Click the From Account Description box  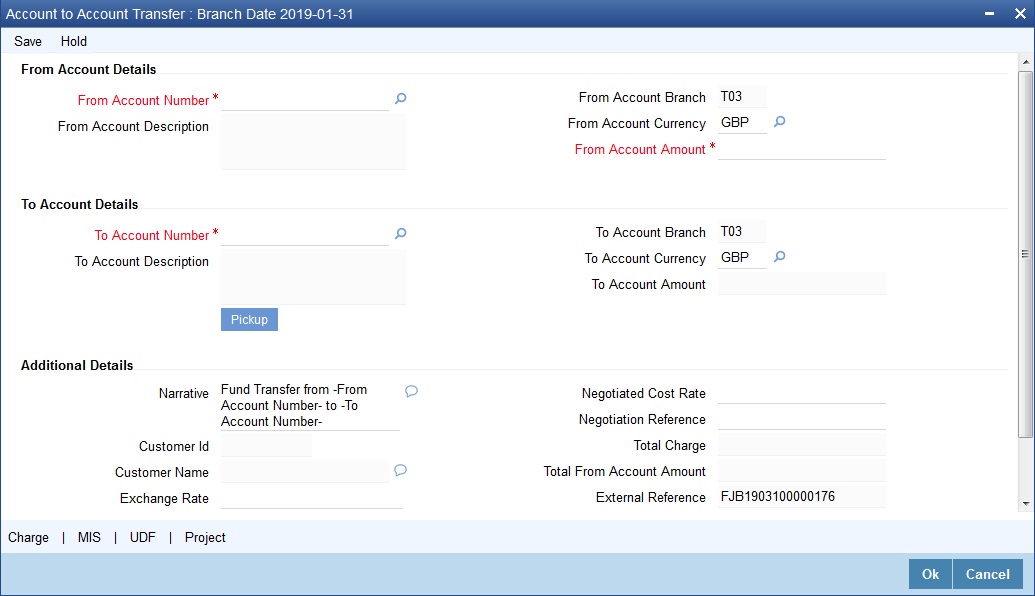314,142
